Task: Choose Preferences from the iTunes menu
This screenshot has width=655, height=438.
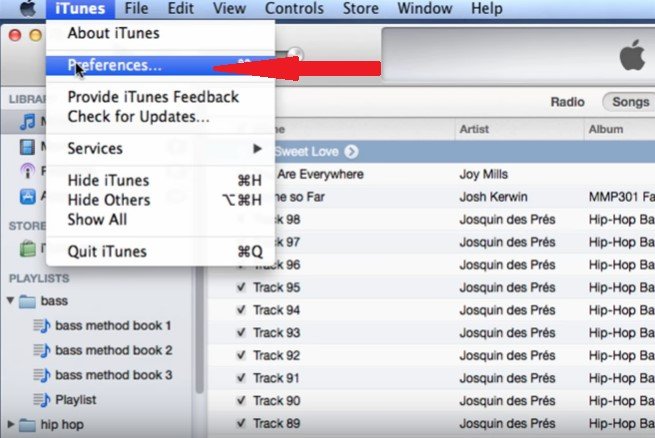Action: coord(114,65)
